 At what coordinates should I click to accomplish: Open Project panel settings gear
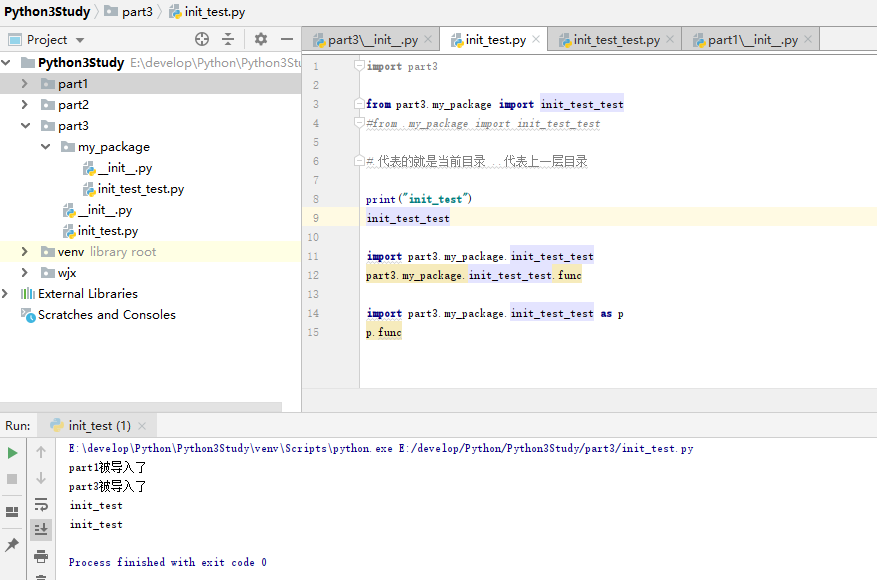[x=261, y=39]
